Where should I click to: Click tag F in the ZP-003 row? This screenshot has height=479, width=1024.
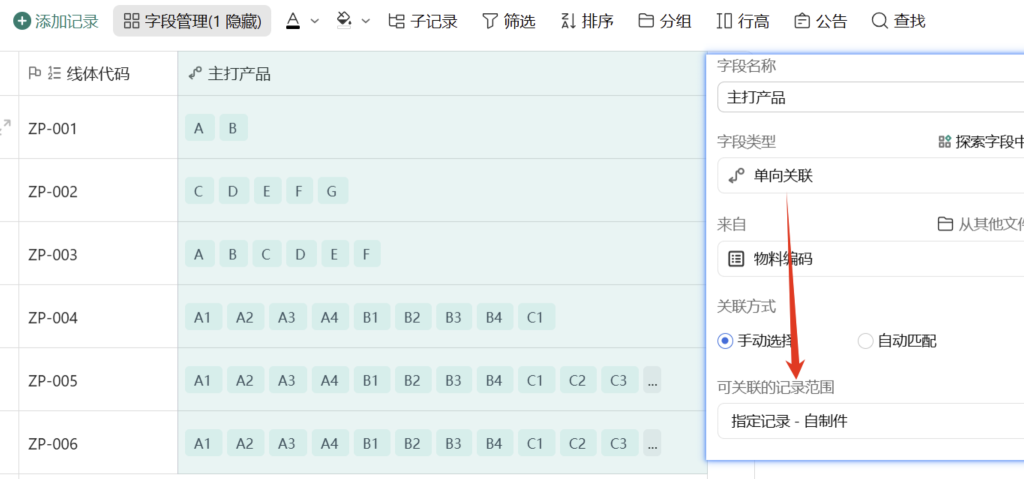pos(367,254)
